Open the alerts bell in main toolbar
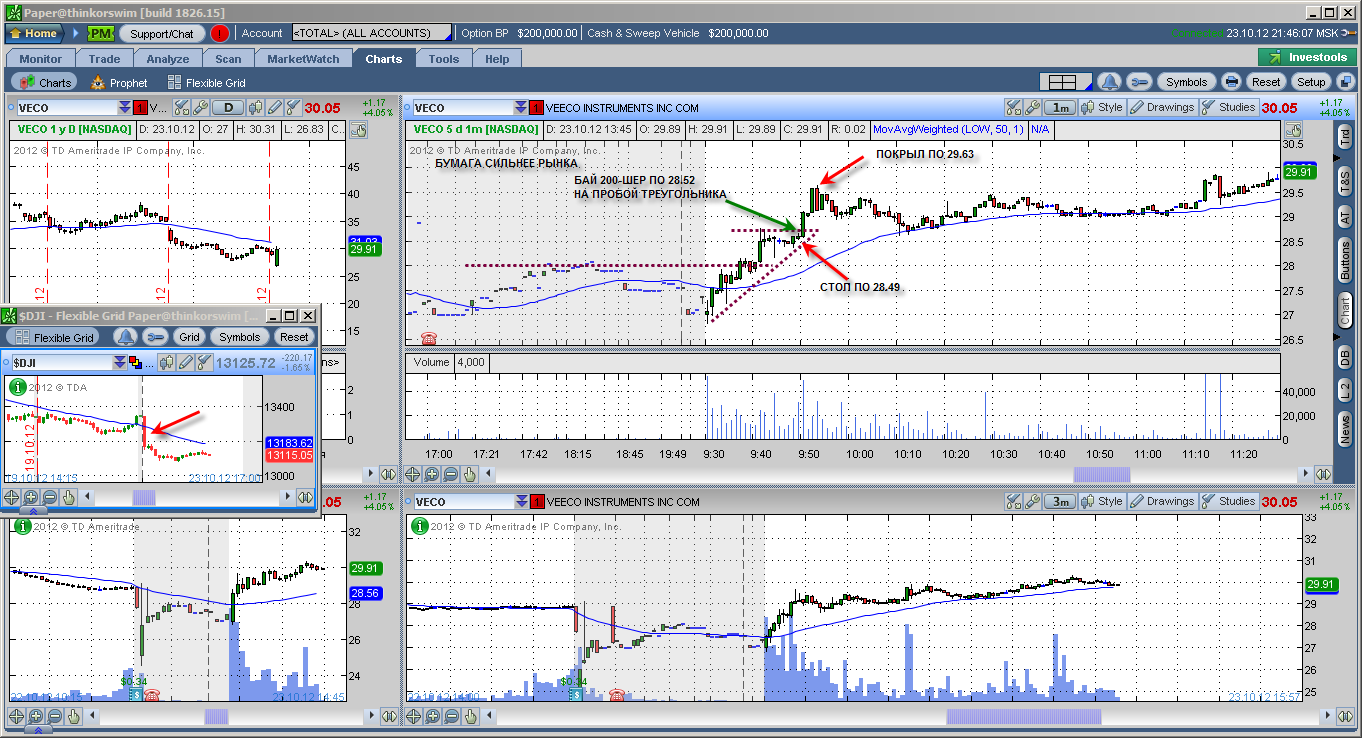 click(1109, 82)
